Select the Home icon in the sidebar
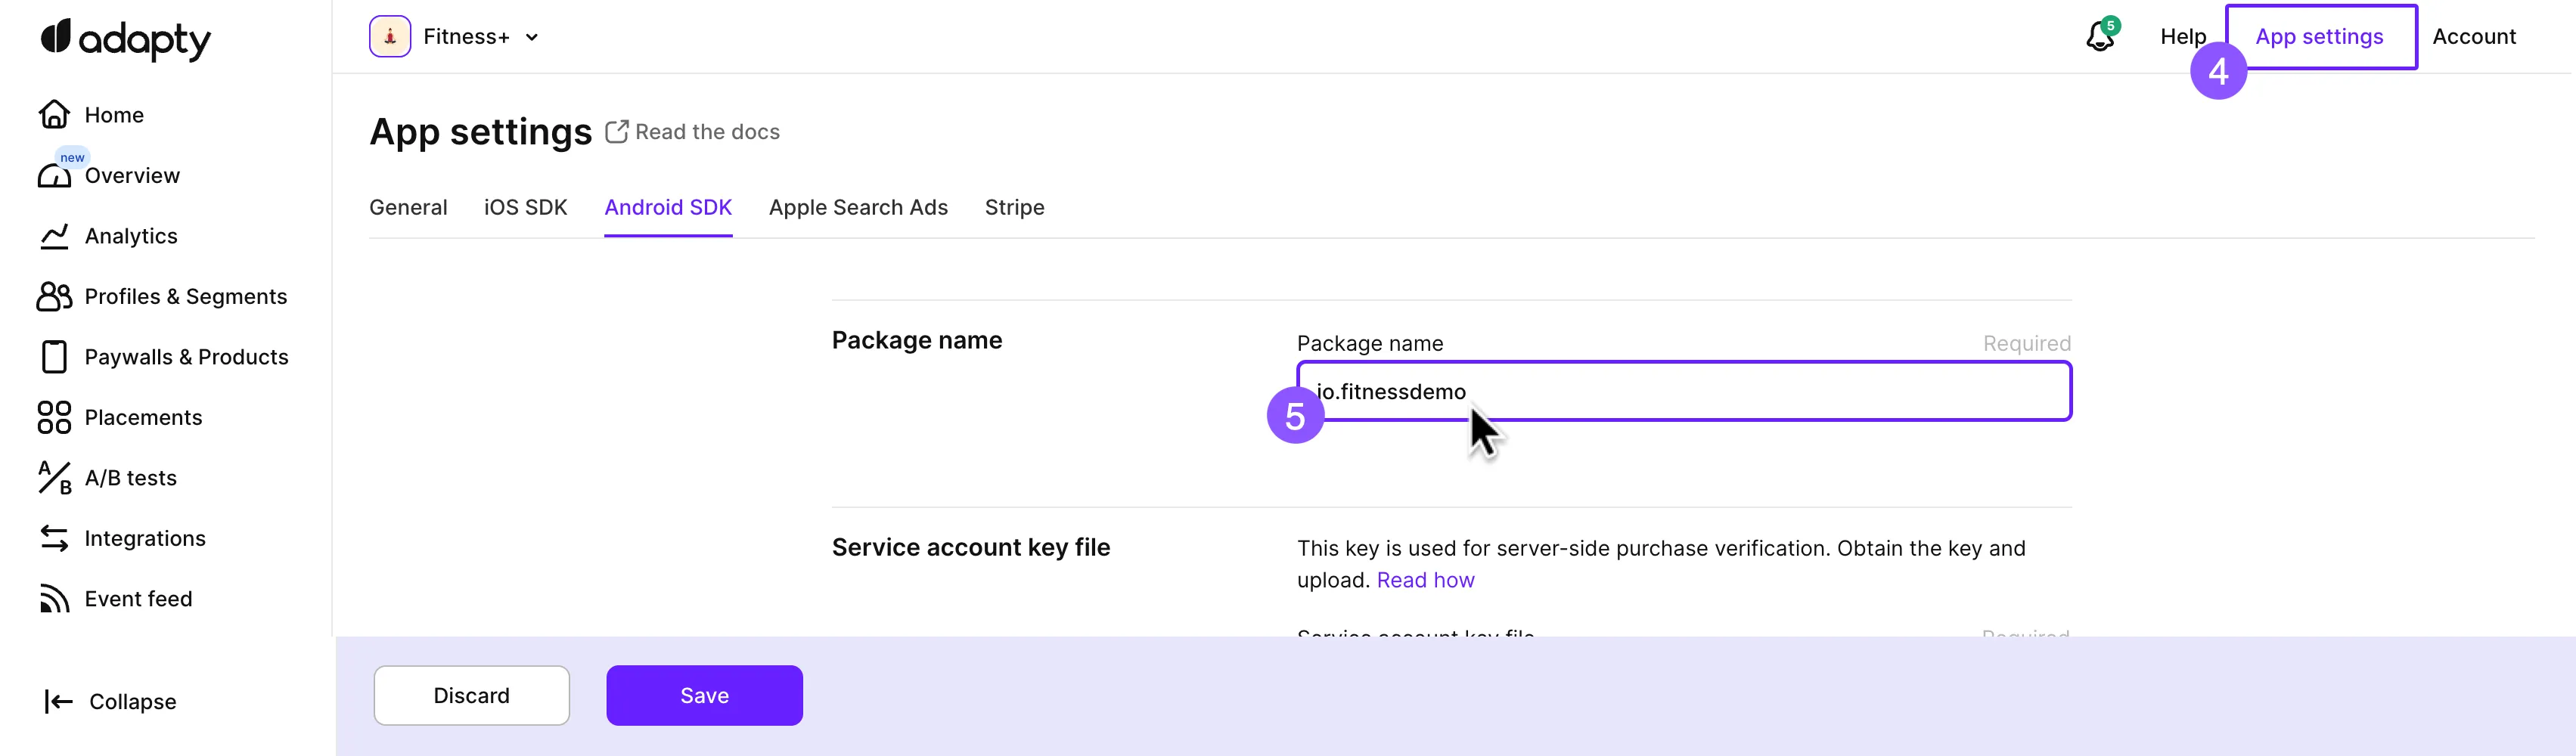2576x756 pixels. [x=54, y=114]
